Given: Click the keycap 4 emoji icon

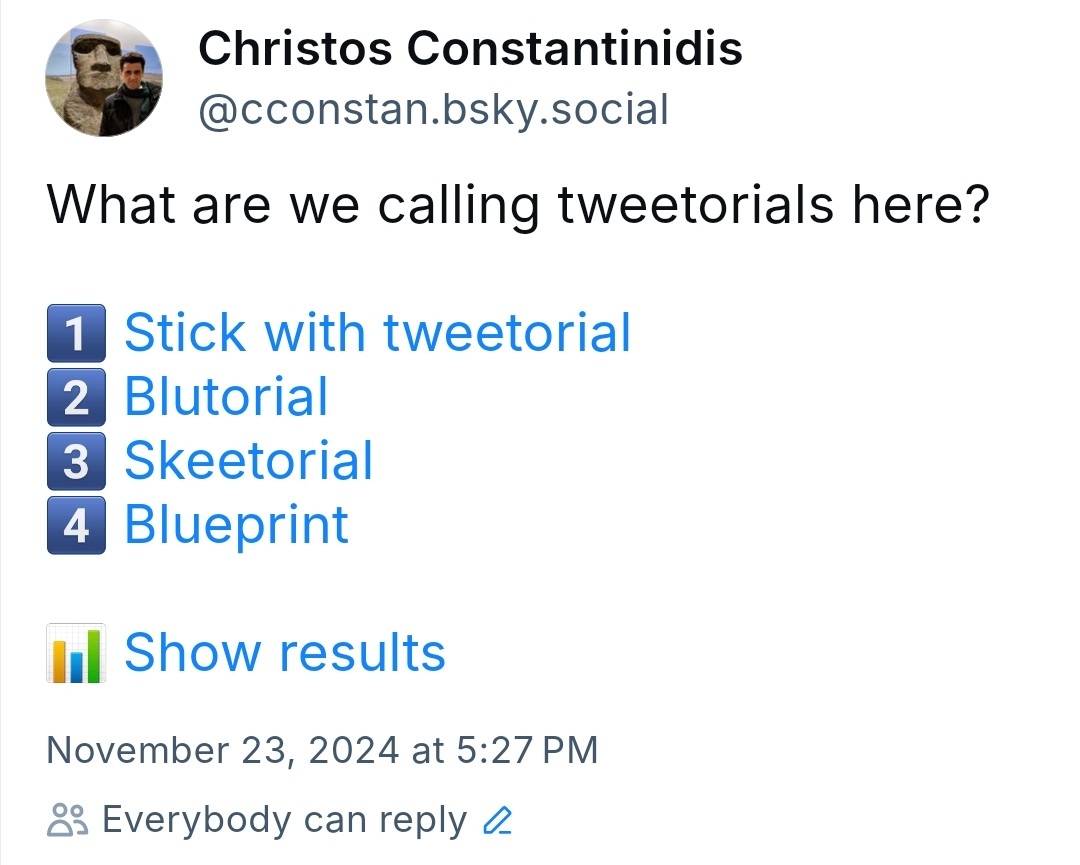Looking at the screenshot, I should click(76, 526).
